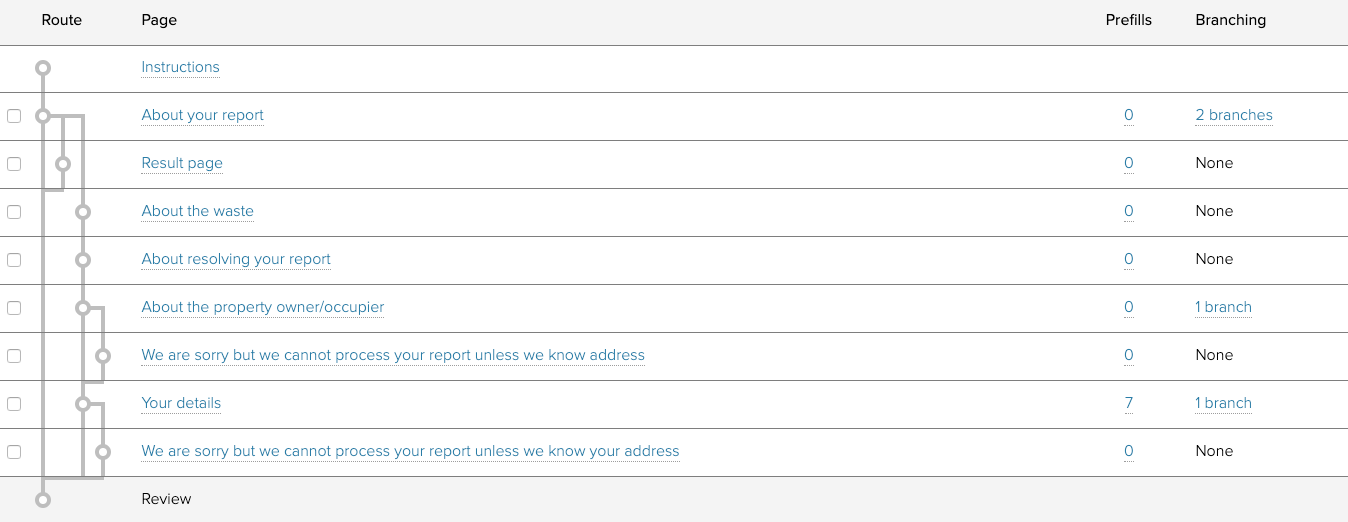Open 1 branch link for Your details
1348x522 pixels.
[1223, 403]
